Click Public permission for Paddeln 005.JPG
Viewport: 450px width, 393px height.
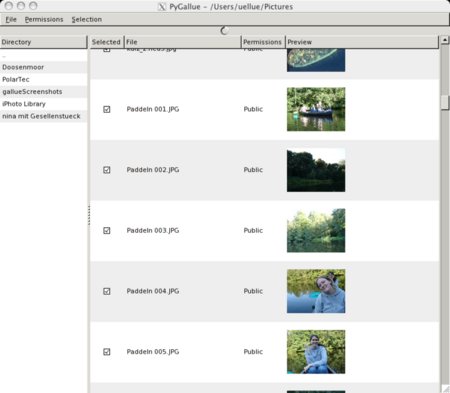tap(253, 352)
